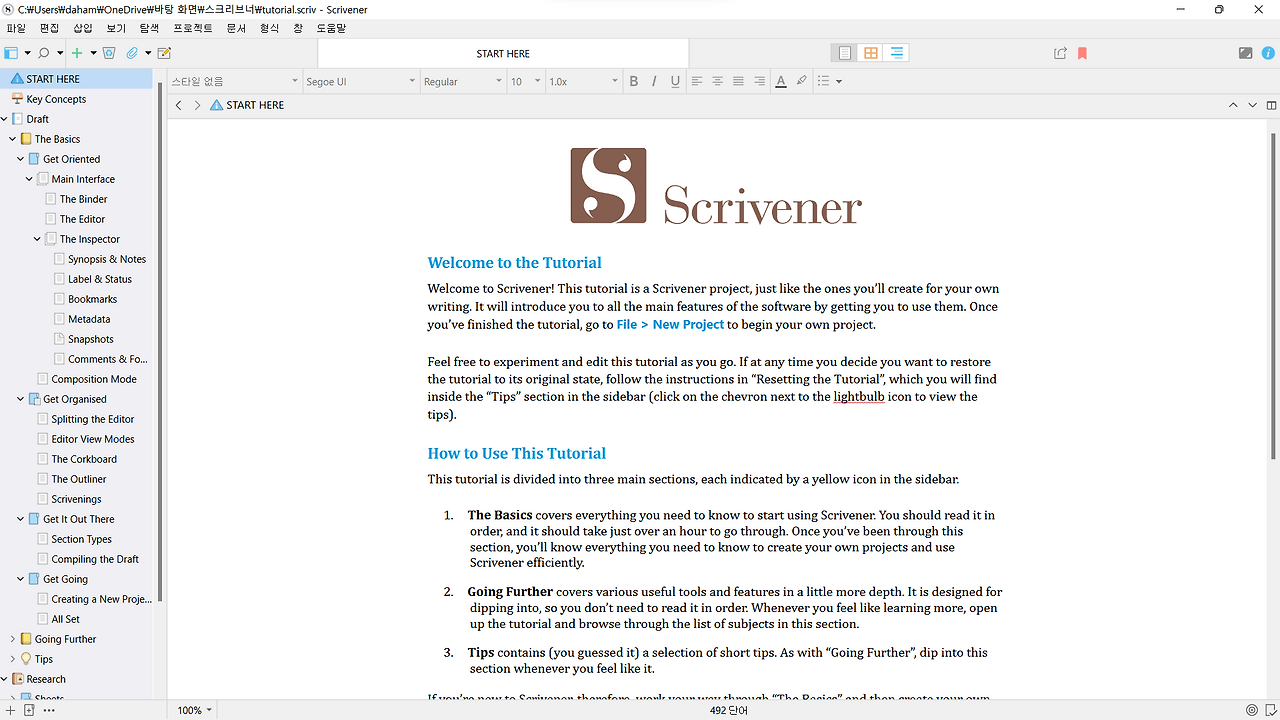Click the green Add document plus icon
The image size is (1280, 720).
(77, 53)
